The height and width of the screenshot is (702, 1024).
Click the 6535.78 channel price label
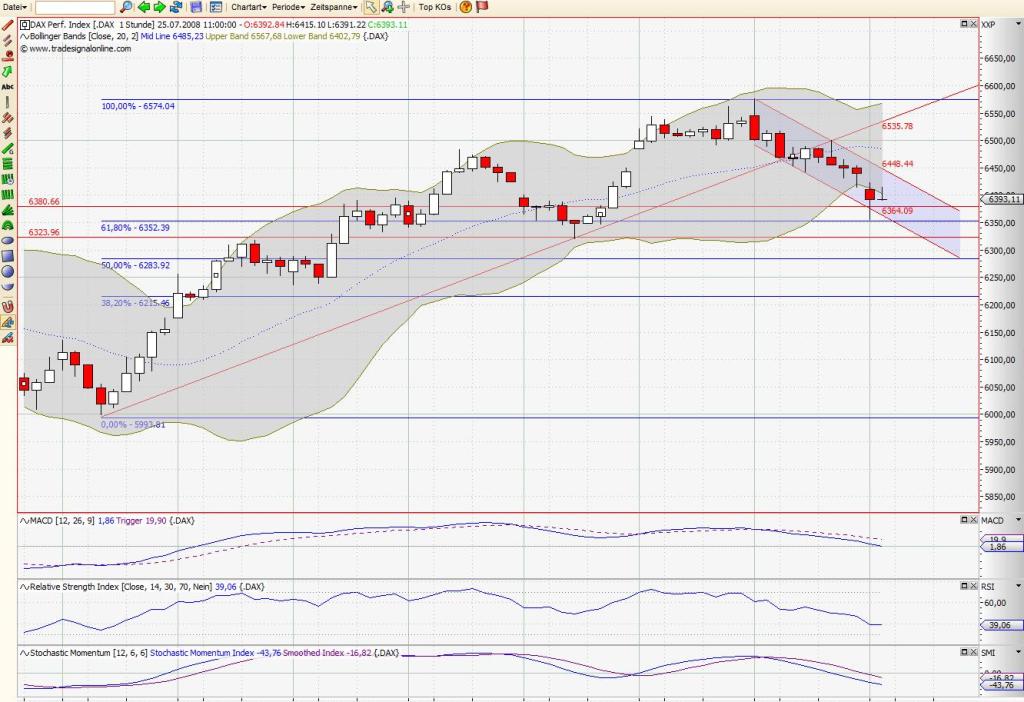point(897,126)
